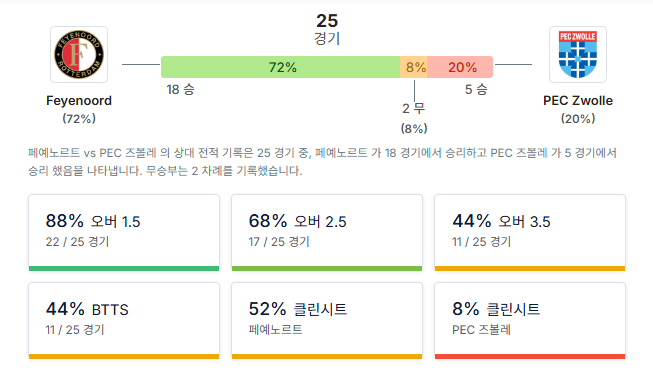Open the 8% 클린시트 PEC 즈볼레 card
Screen dimensions: 653x372
coord(530,320)
